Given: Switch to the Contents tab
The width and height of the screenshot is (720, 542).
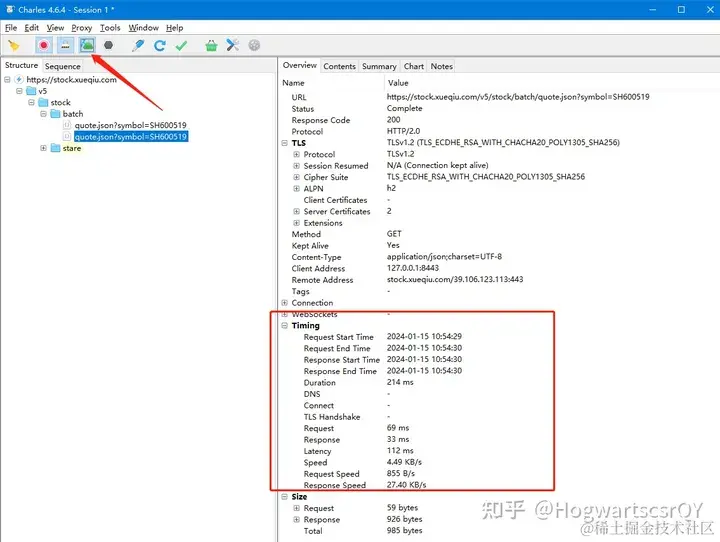Looking at the screenshot, I should (x=339, y=66).
